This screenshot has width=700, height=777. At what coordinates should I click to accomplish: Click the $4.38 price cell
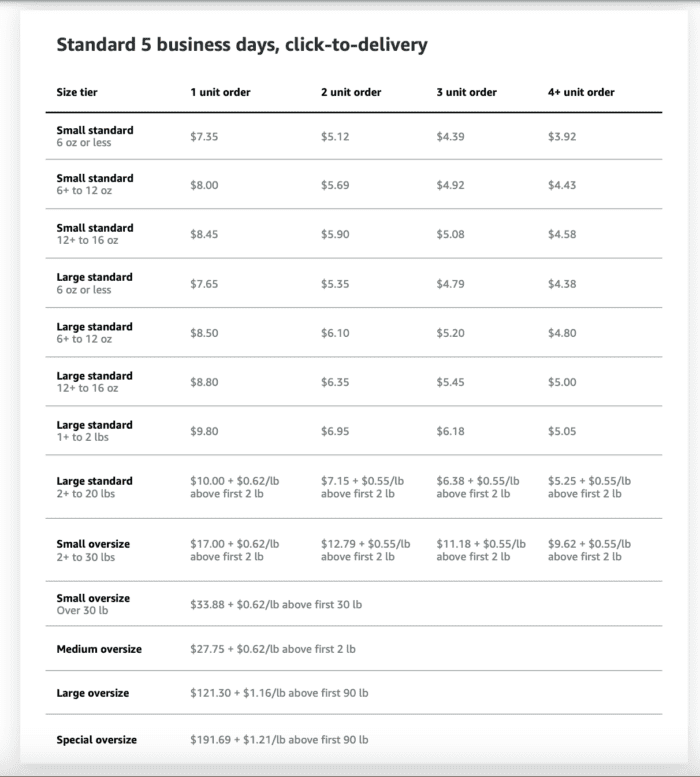pos(562,284)
